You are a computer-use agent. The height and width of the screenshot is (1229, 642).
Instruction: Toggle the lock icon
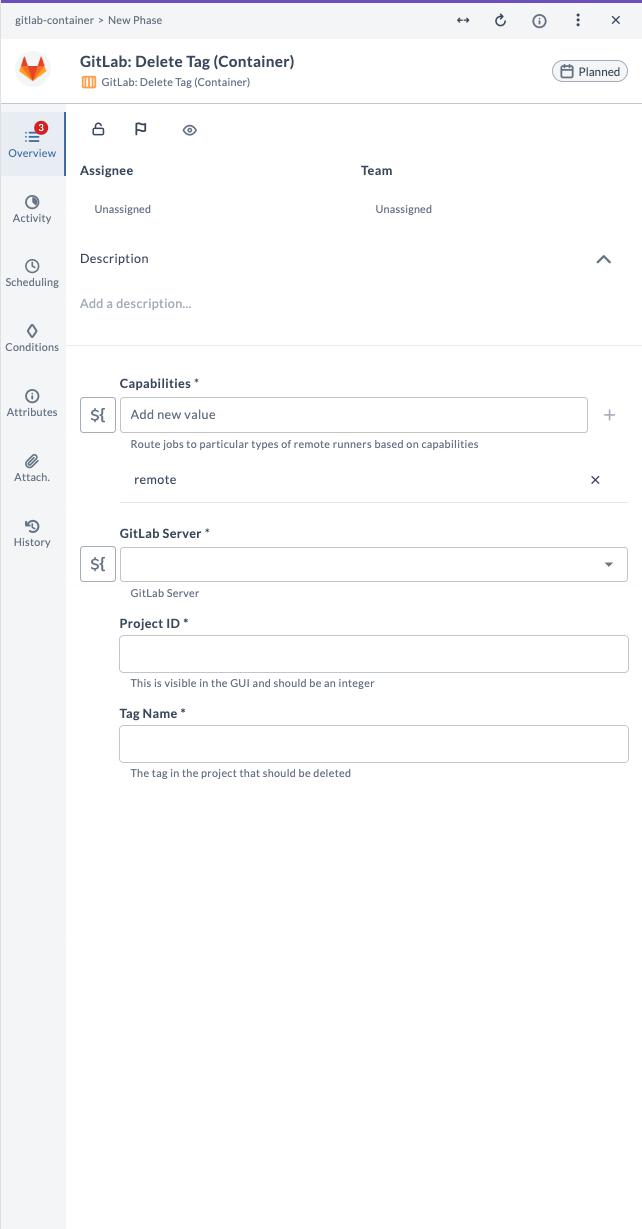point(98,129)
